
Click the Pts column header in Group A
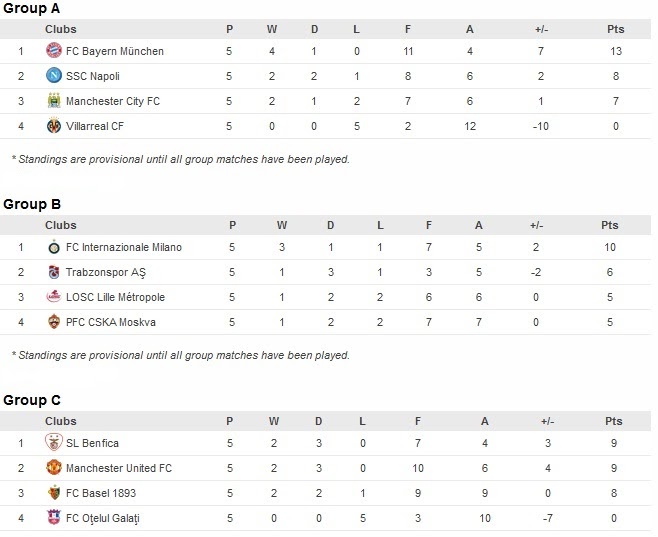pyautogui.click(x=616, y=29)
